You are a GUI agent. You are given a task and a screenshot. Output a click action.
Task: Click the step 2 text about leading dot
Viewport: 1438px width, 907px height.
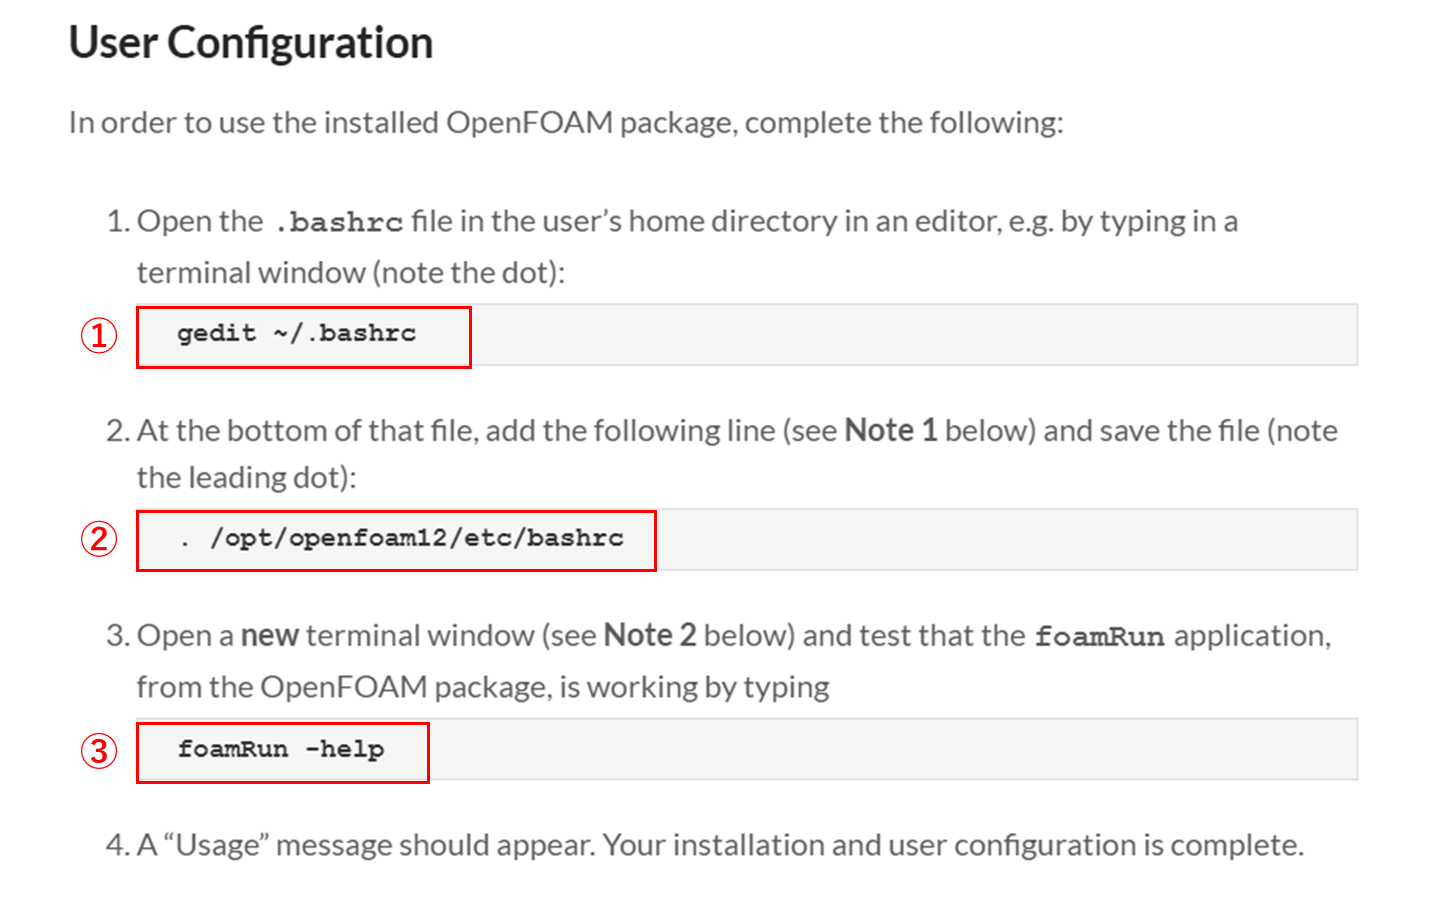point(246,478)
